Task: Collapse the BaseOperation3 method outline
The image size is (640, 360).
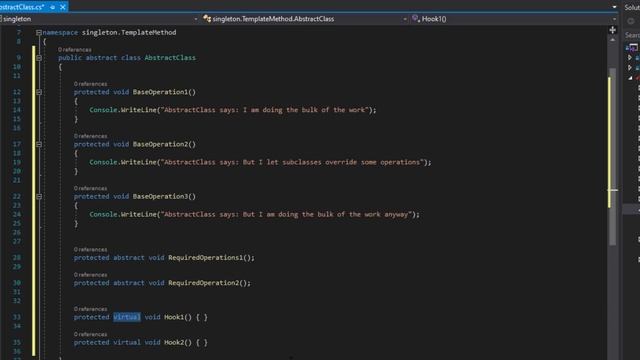Action: pyautogui.click(x=39, y=196)
